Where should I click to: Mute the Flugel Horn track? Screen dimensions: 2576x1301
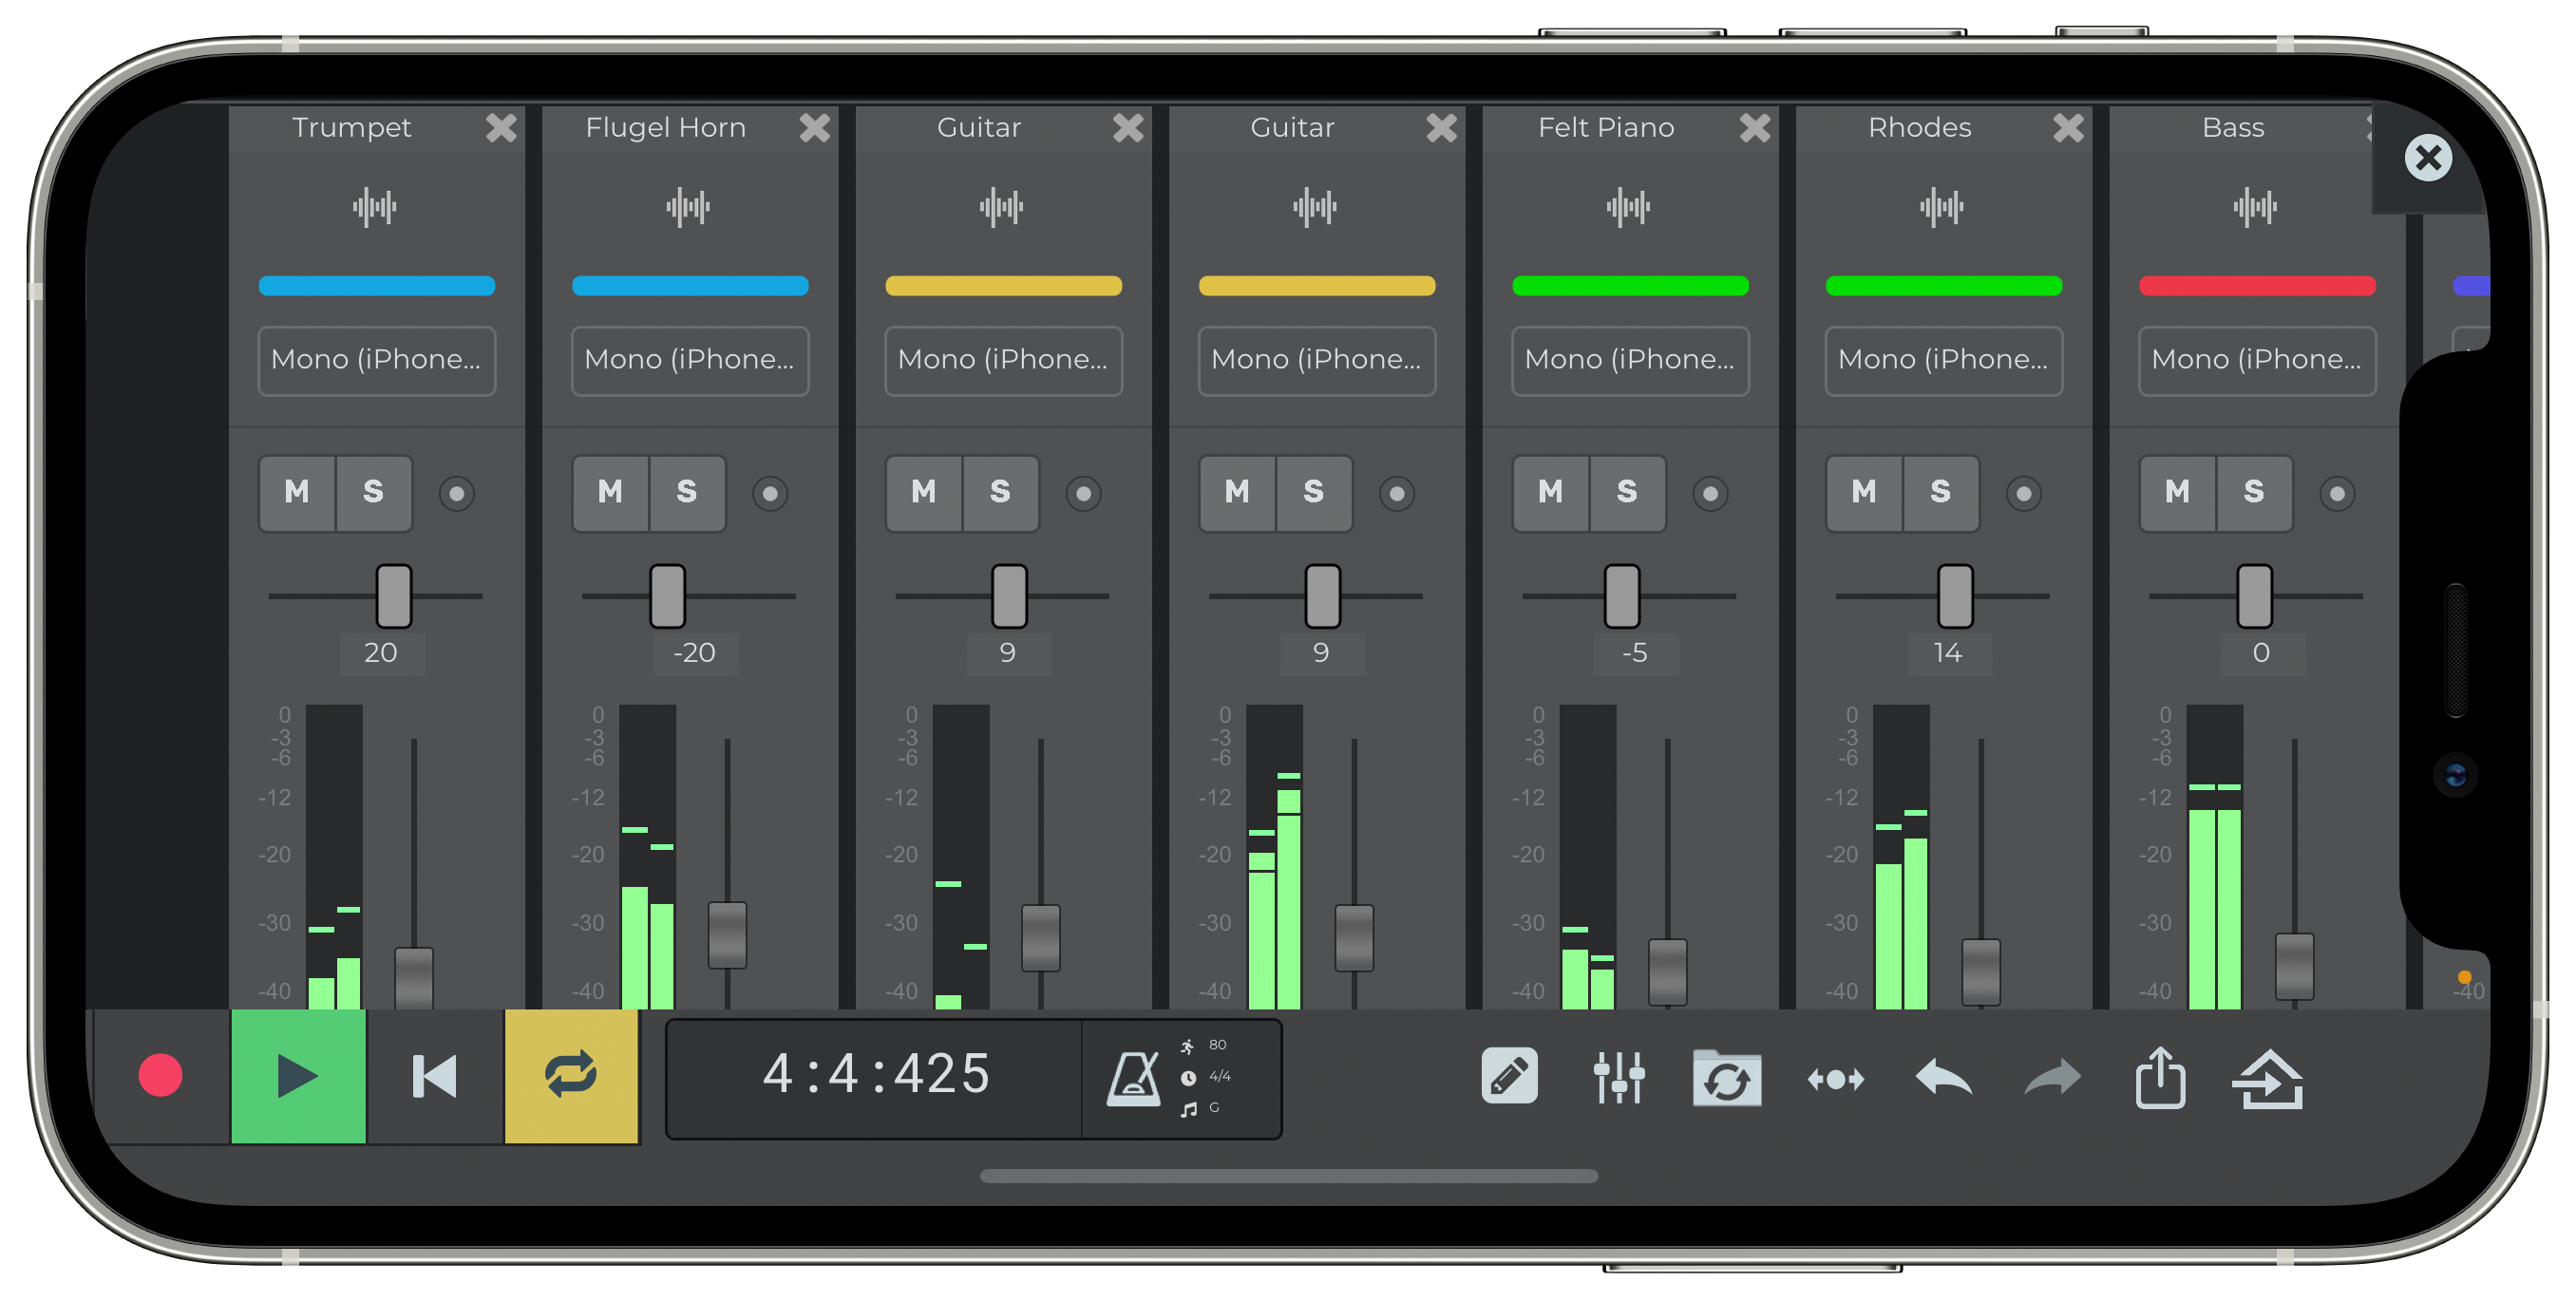pyautogui.click(x=610, y=493)
